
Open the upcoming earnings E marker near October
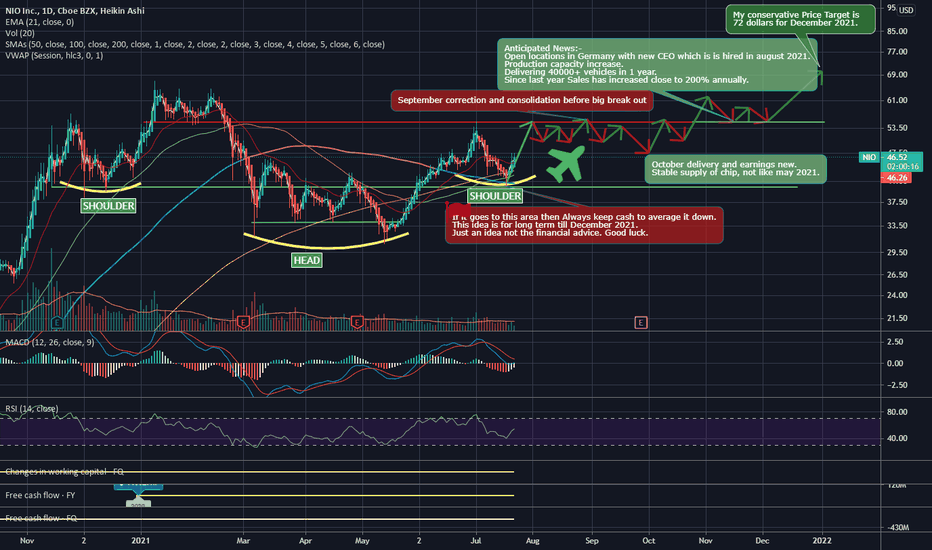click(641, 322)
